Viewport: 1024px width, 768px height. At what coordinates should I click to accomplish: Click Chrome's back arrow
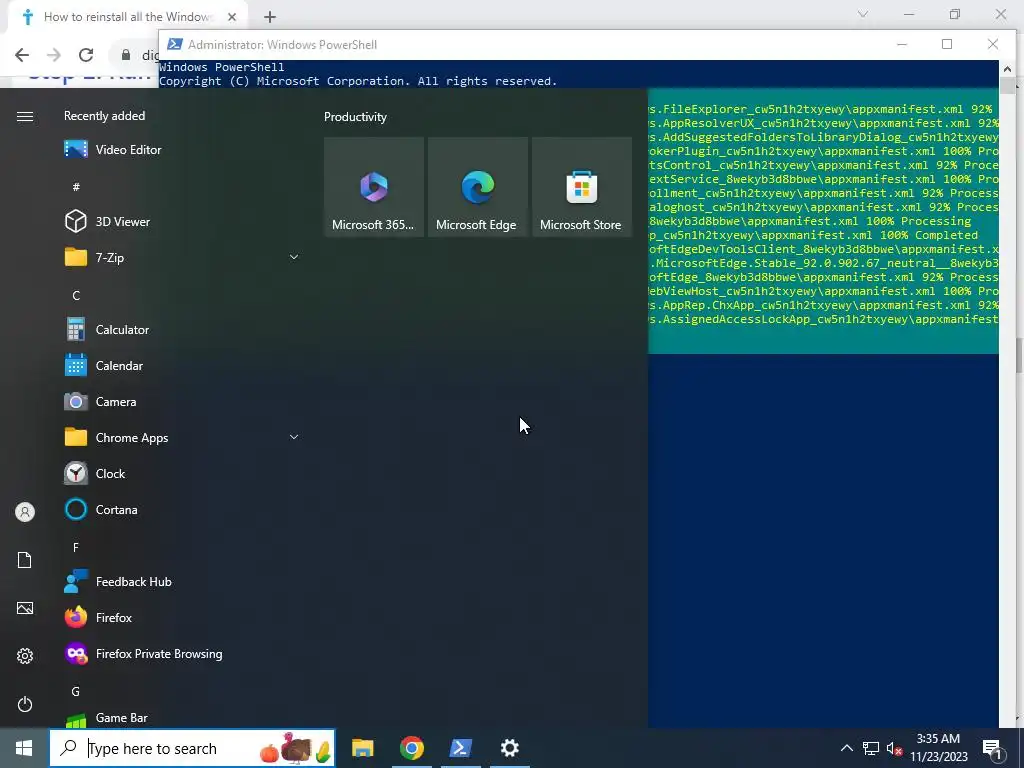[22, 55]
